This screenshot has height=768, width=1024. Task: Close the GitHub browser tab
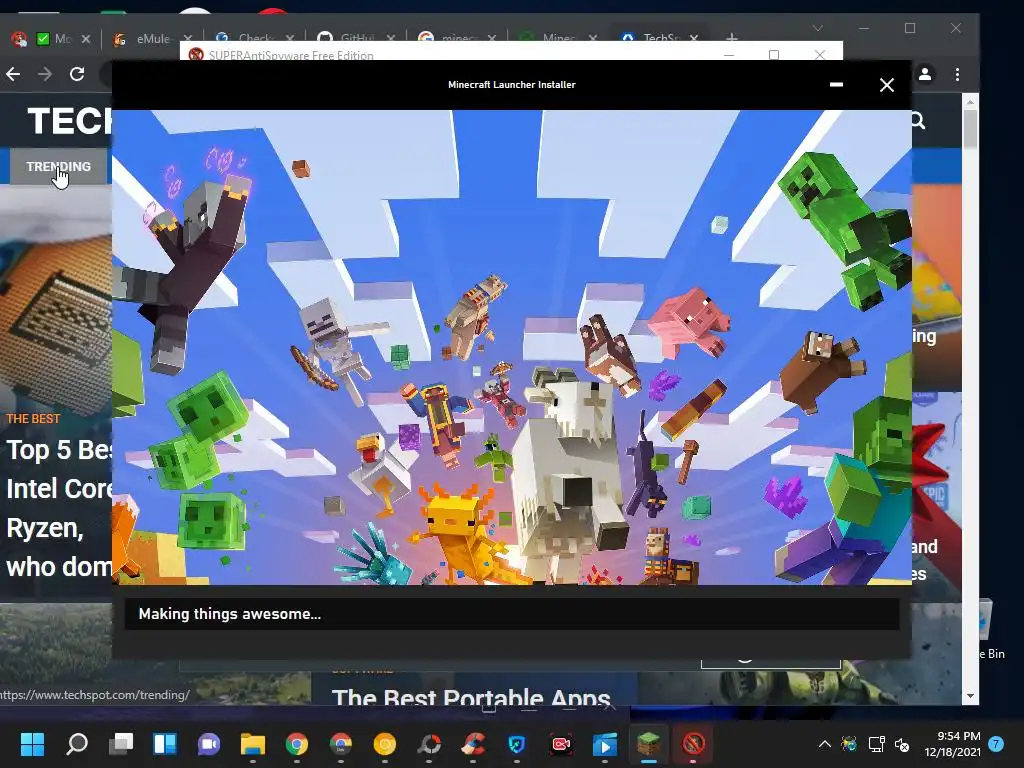click(391, 39)
